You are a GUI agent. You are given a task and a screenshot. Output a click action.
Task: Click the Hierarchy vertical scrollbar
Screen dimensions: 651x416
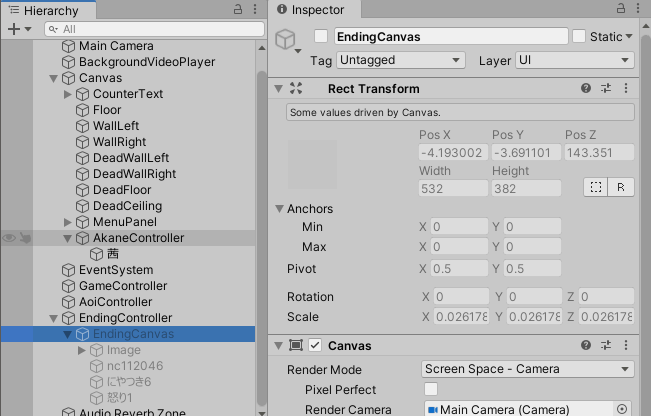click(262, 239)
